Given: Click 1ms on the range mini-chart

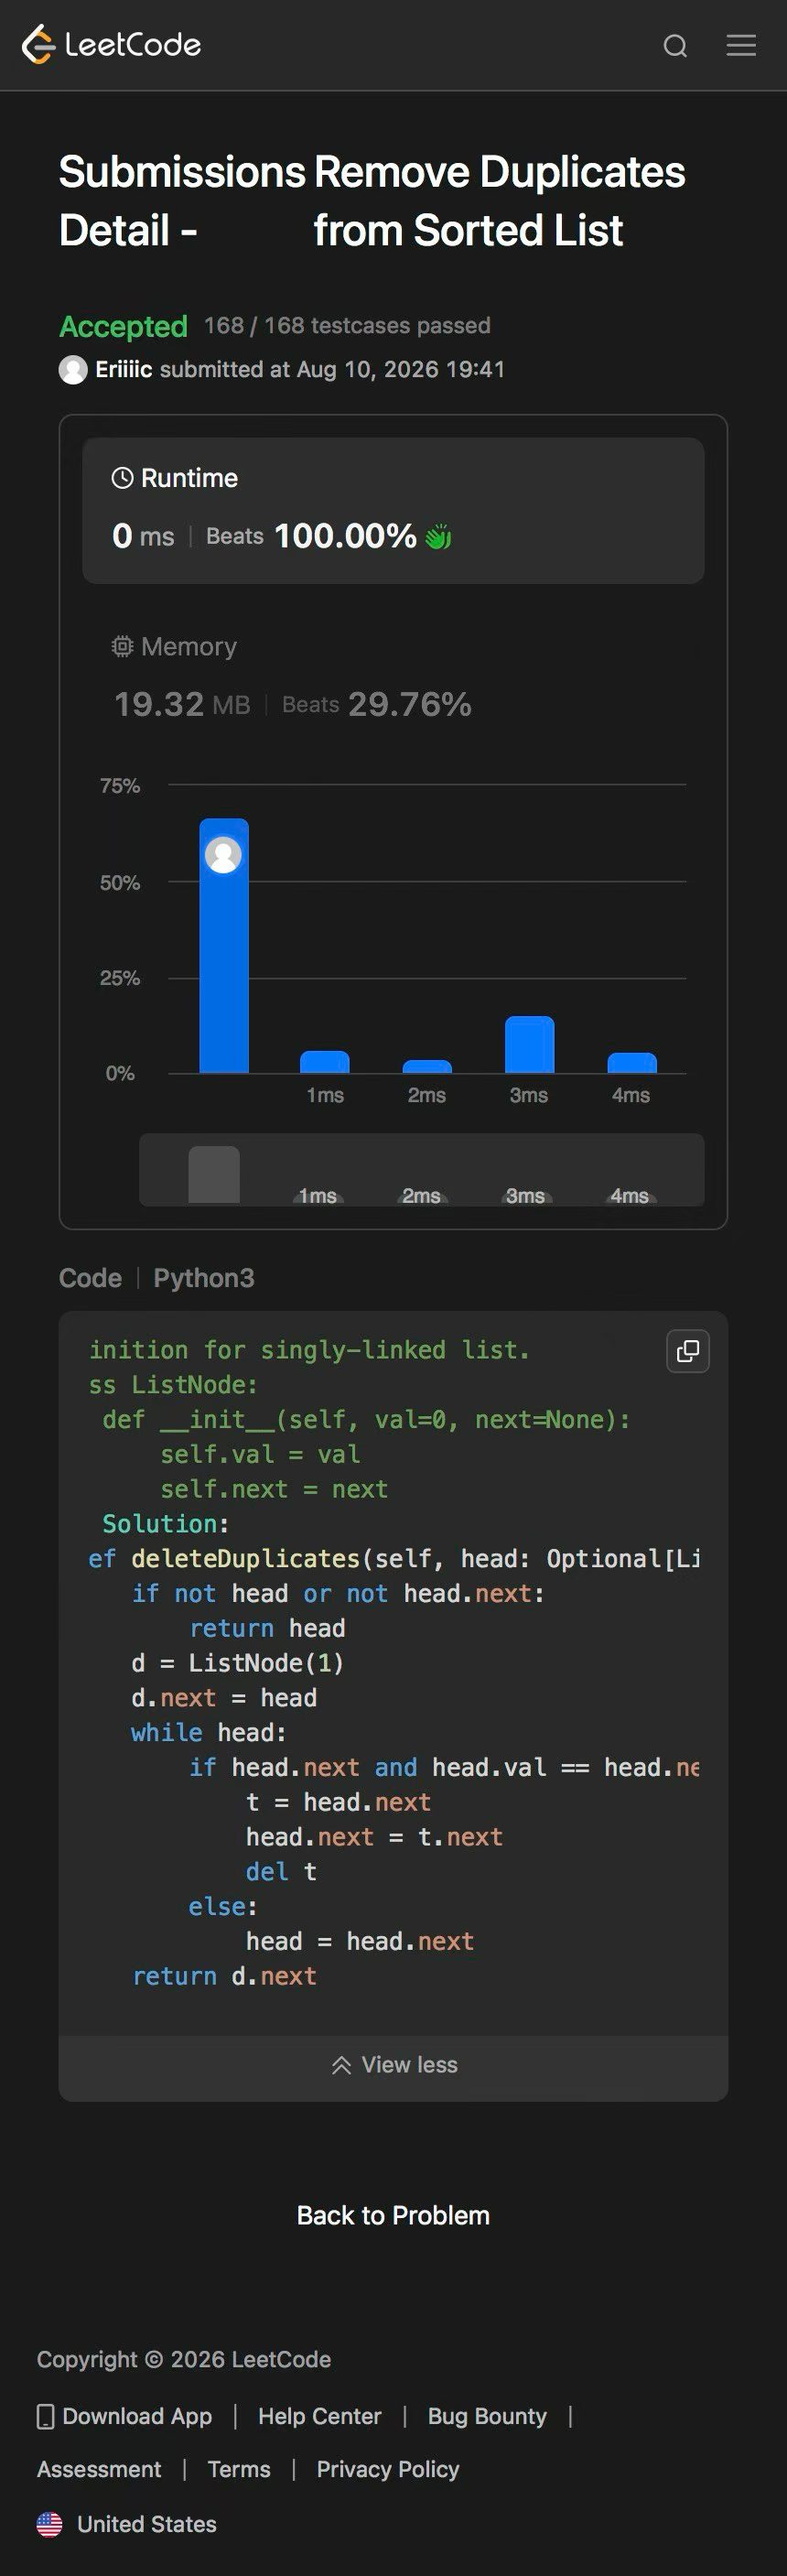Looking at the screenshot, I should click(318, 1195).
